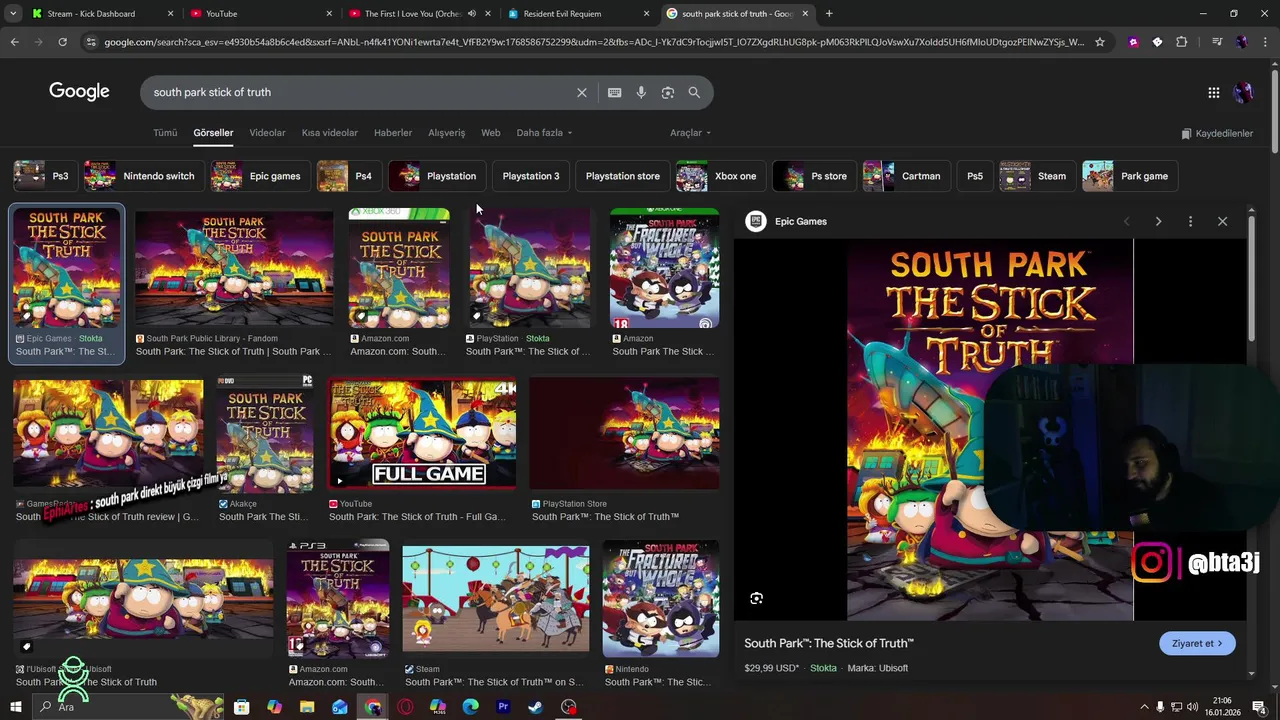Filter images by the Ps3 chip

43,176
